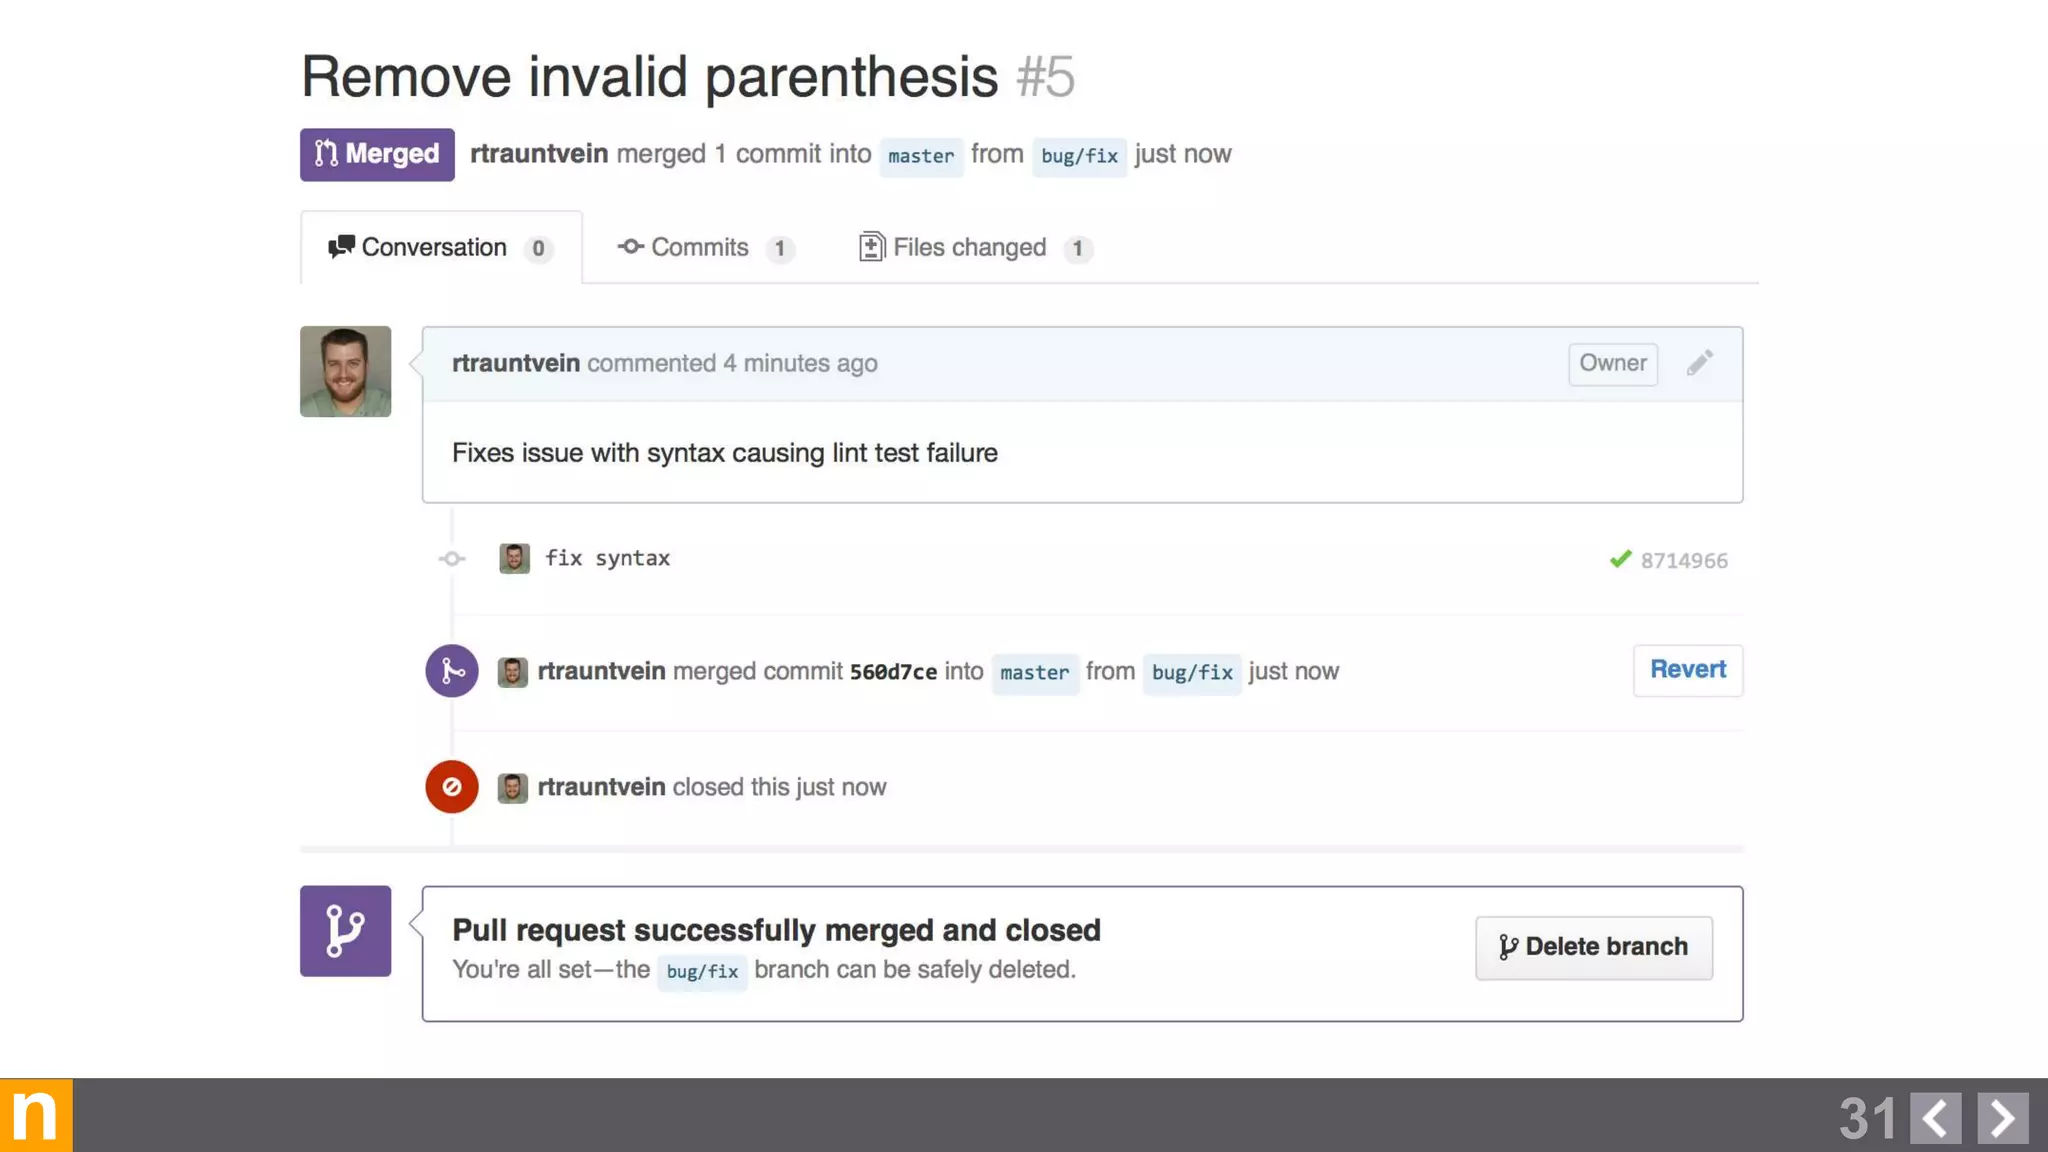Open merged commit 560d7ce link
Screen dimensions: 2048x1152
[893, 672]
